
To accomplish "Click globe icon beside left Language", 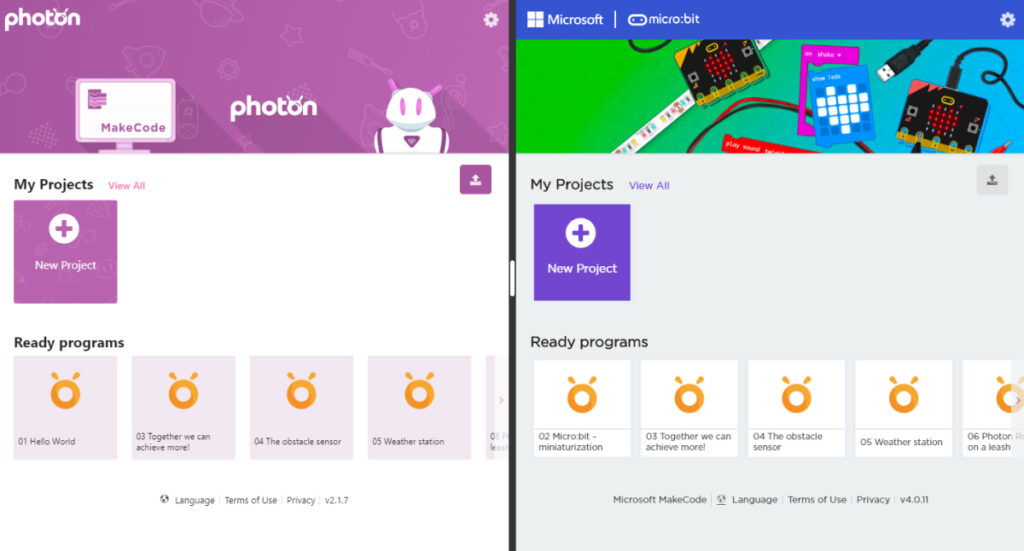I will [165, 499].
